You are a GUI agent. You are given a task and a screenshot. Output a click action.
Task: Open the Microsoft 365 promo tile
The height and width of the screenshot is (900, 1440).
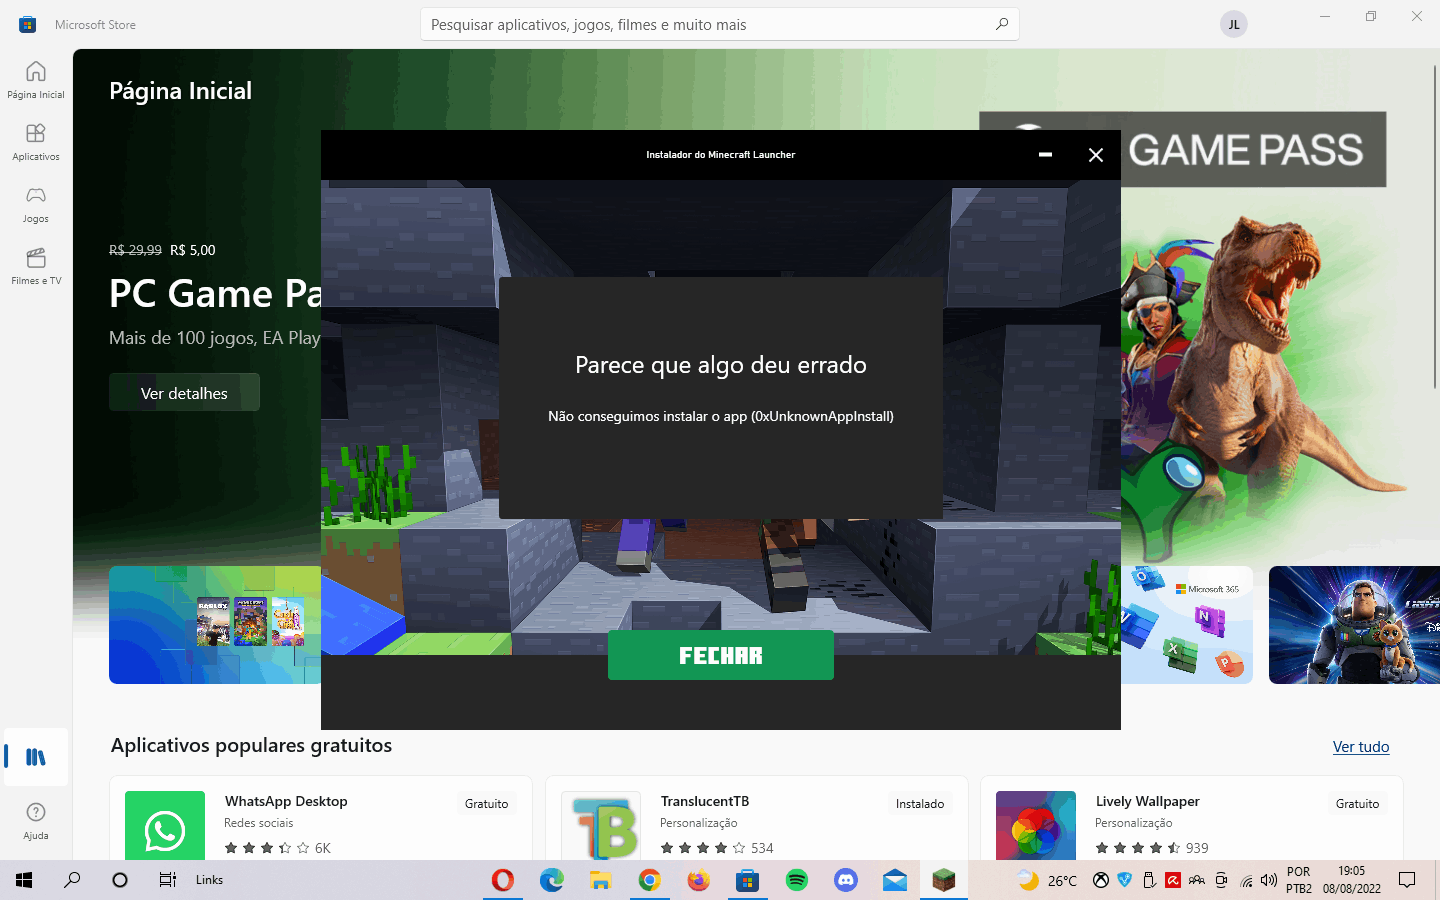pyautogui.click(x=1186, y=625)
